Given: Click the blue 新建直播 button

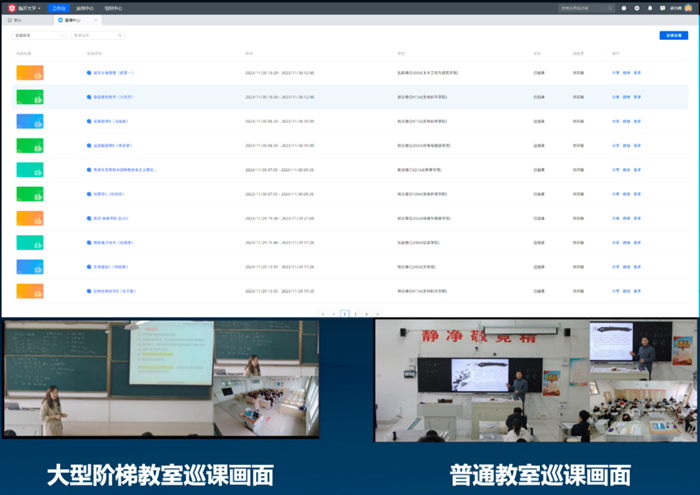Looking at the screenshot, I should pyautogui.click(x=673, y=35).
